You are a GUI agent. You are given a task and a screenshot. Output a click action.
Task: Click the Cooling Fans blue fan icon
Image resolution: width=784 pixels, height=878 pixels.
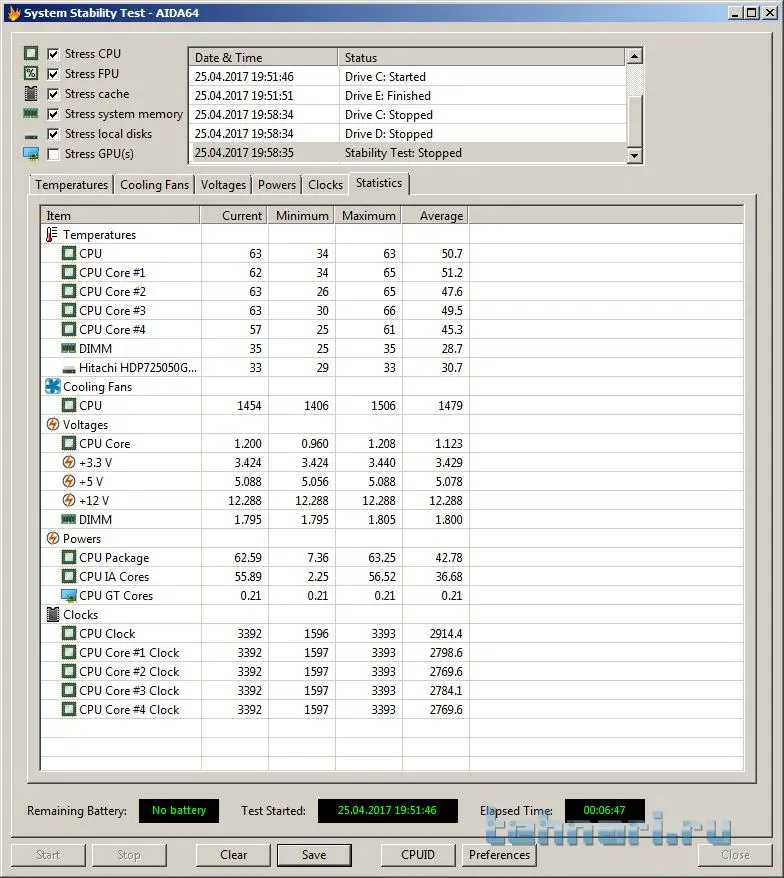(x=52, y=387)
